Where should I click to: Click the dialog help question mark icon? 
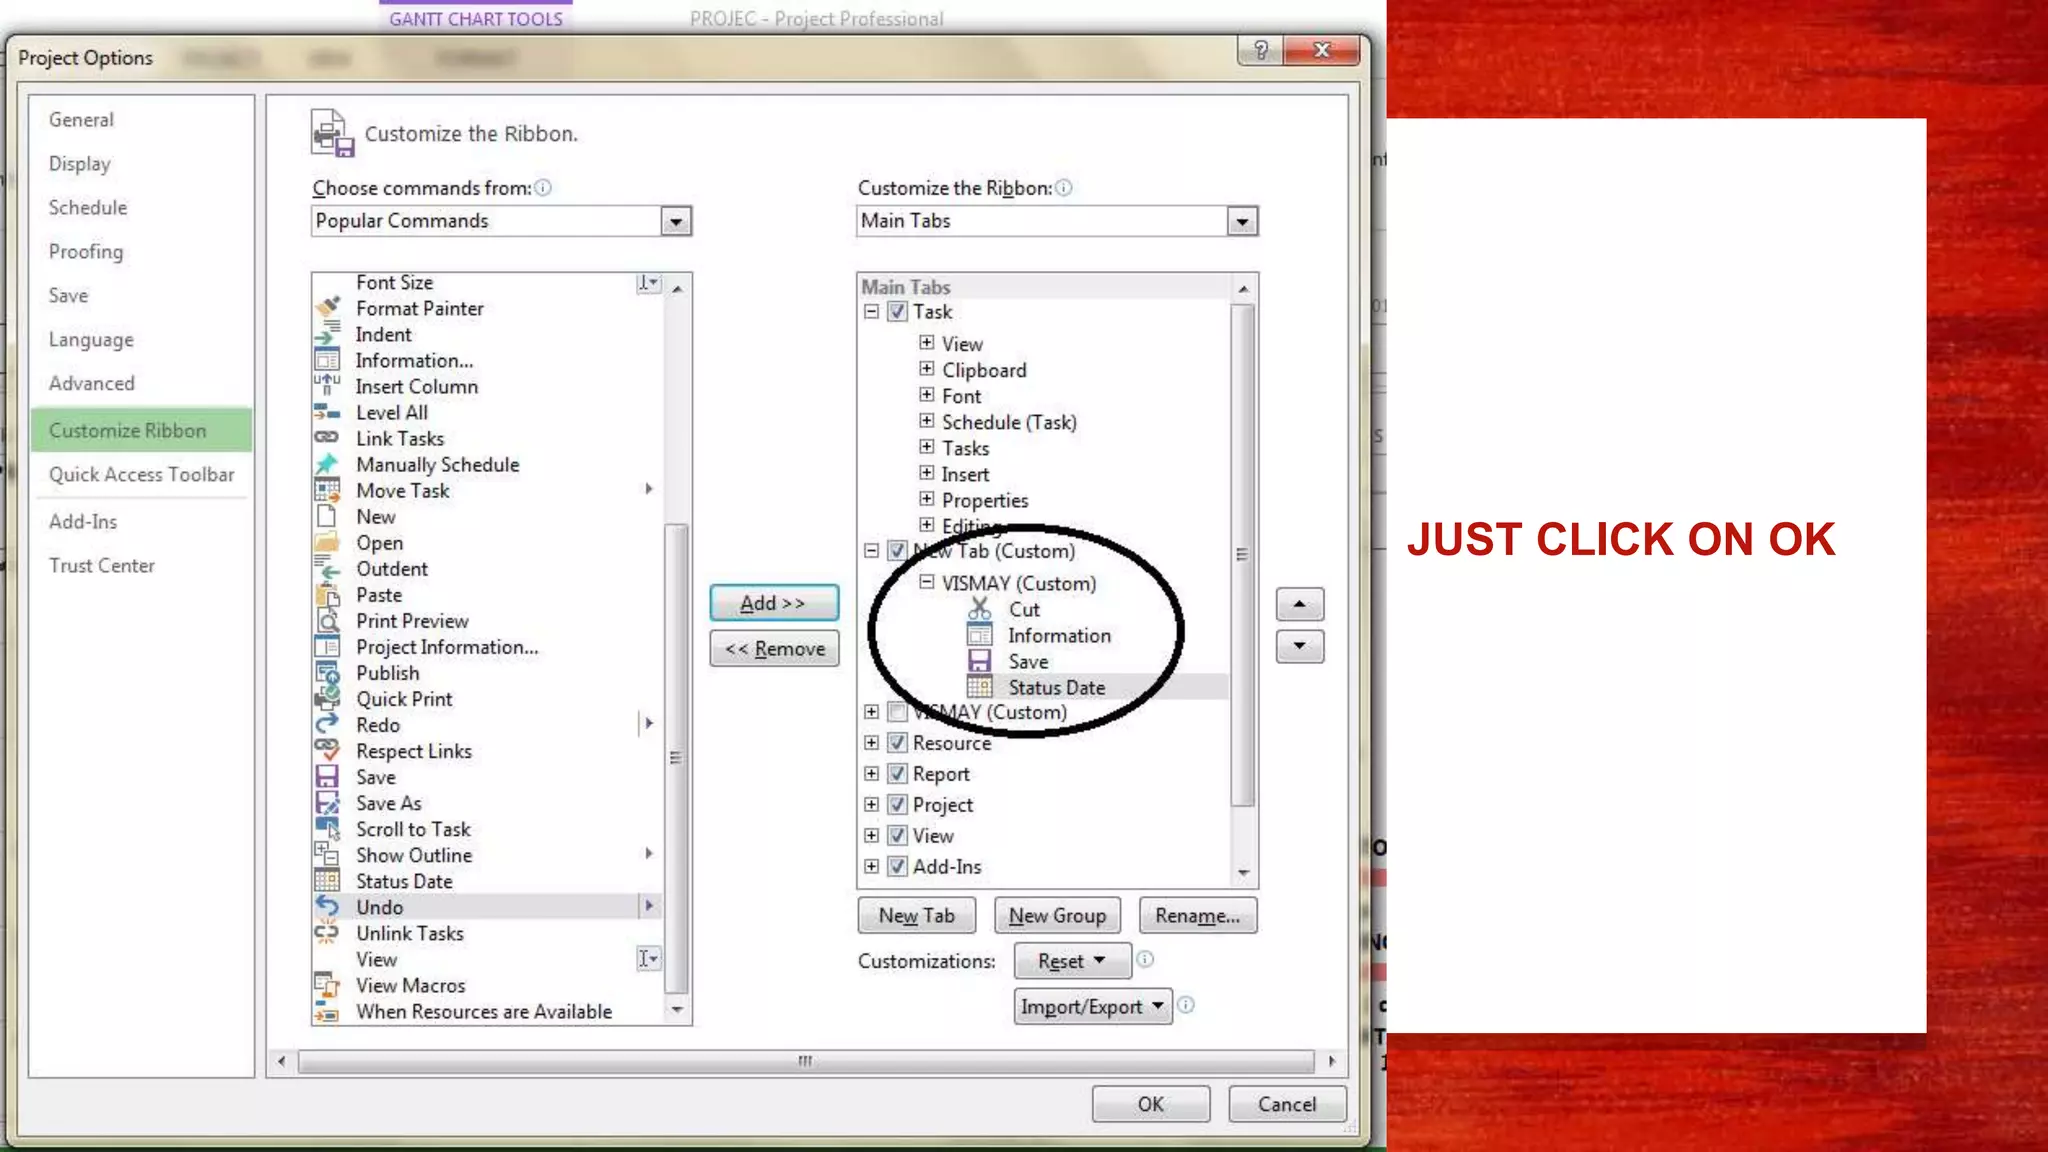tap(1260, 50)
